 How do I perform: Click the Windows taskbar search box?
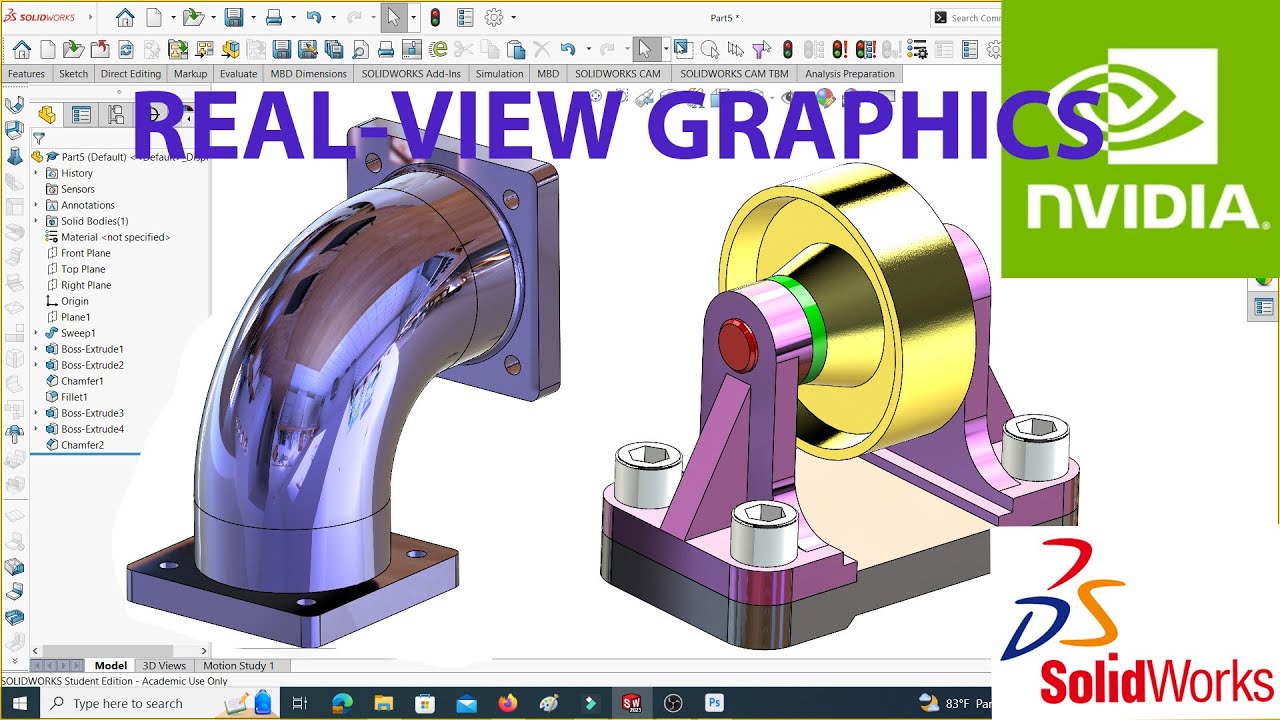[162, 703]
